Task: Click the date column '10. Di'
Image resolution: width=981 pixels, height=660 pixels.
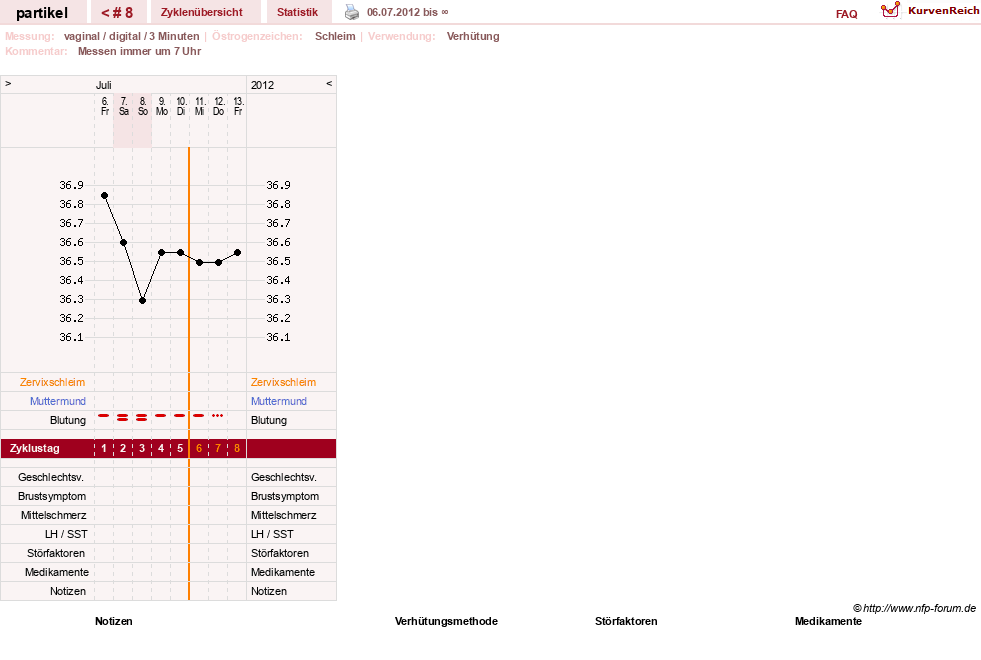Action: 181,106
